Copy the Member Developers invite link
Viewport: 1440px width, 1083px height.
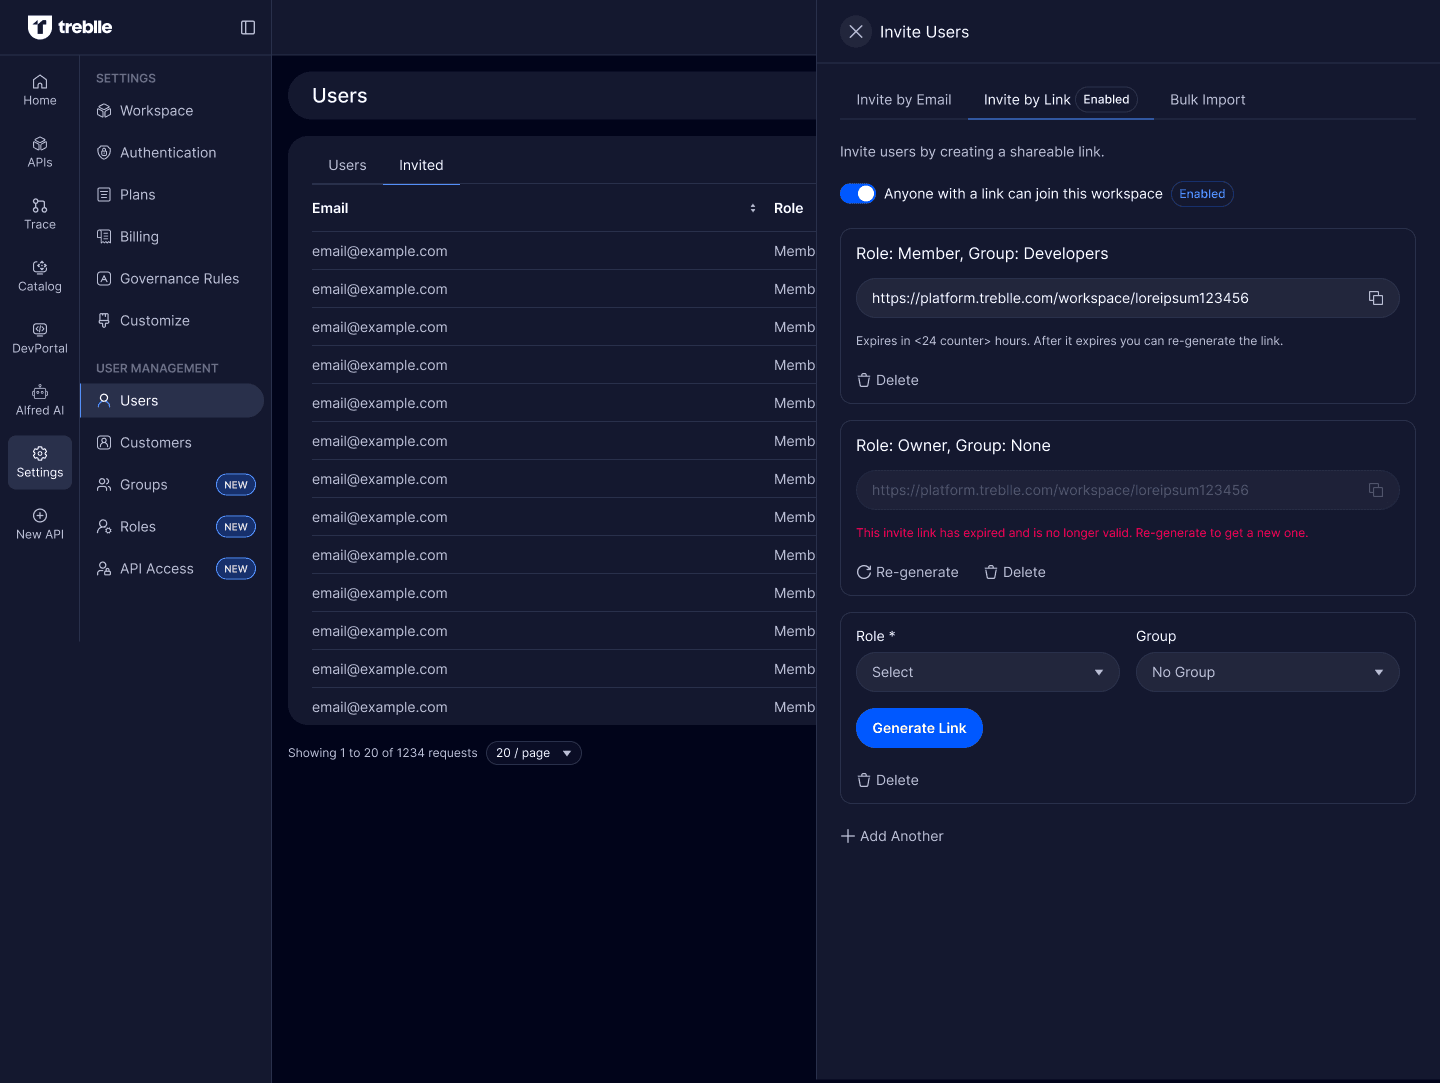tap(1375, 298)
